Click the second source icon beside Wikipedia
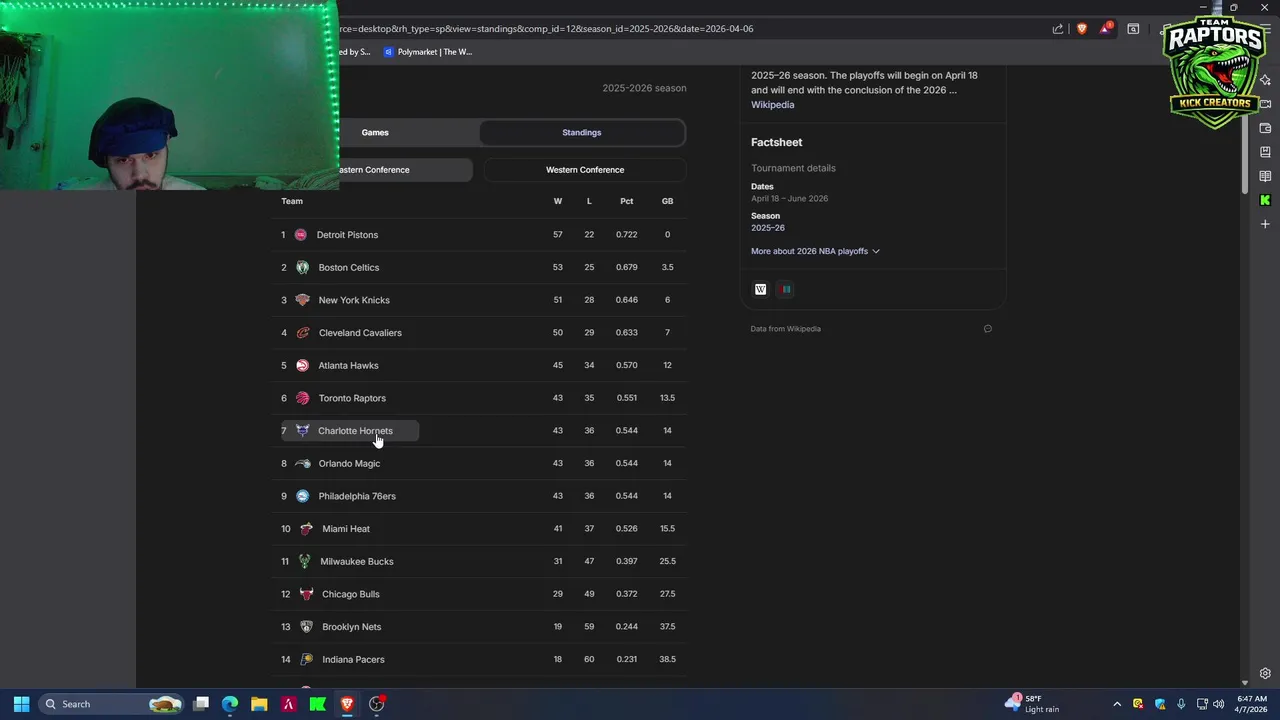This screenshot has height=720, width=1280. (x=786, y=289)
